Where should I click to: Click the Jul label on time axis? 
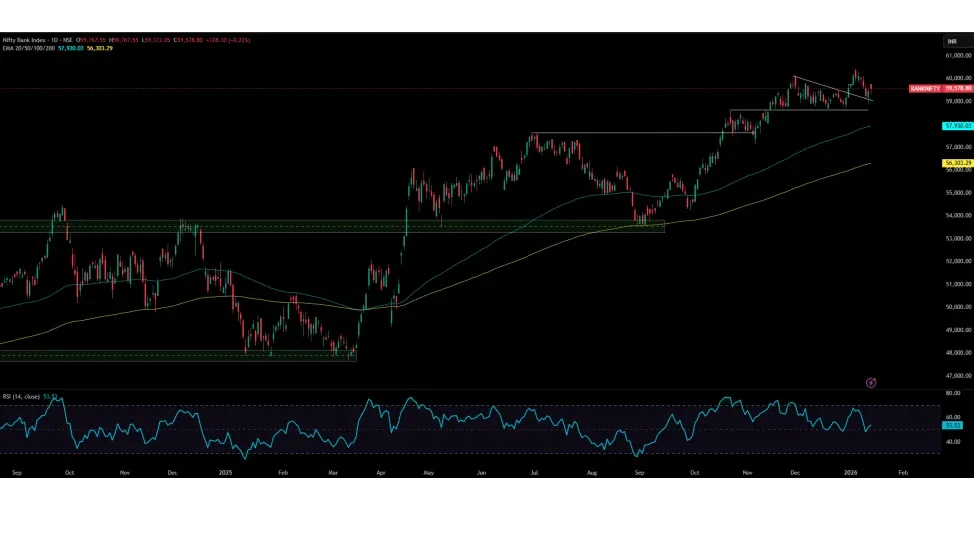click(534, 473)
